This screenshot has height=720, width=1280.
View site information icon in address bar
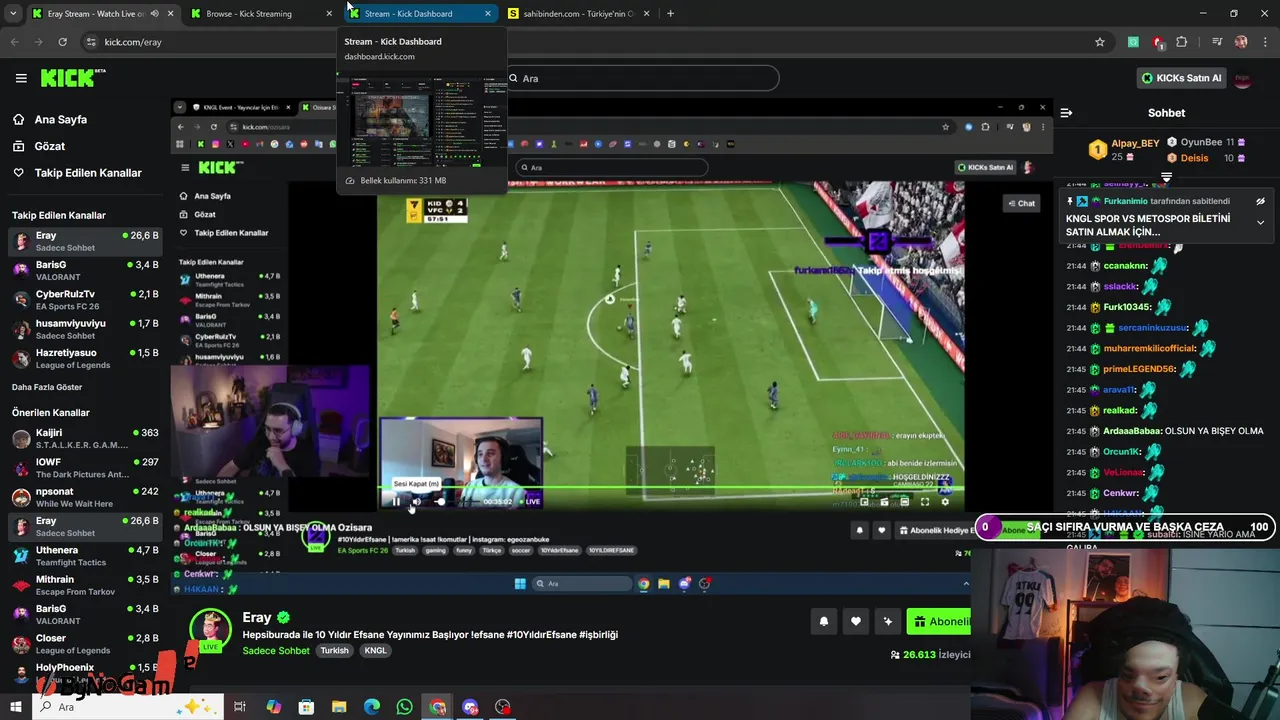(x=91, y=42)
